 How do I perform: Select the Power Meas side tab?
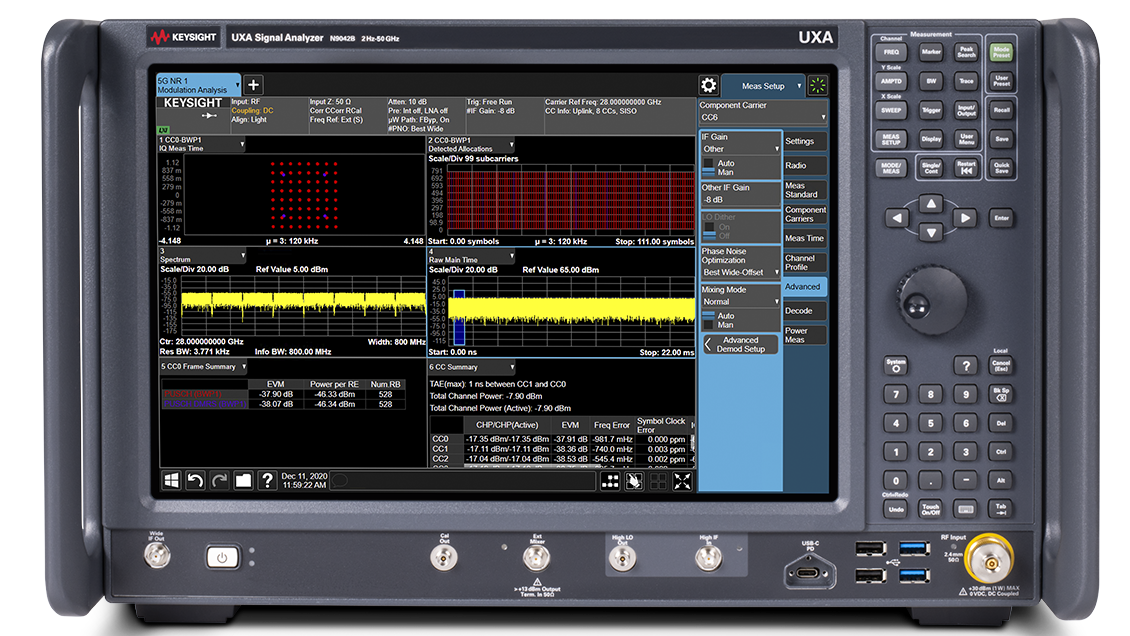tap(805, 335)
